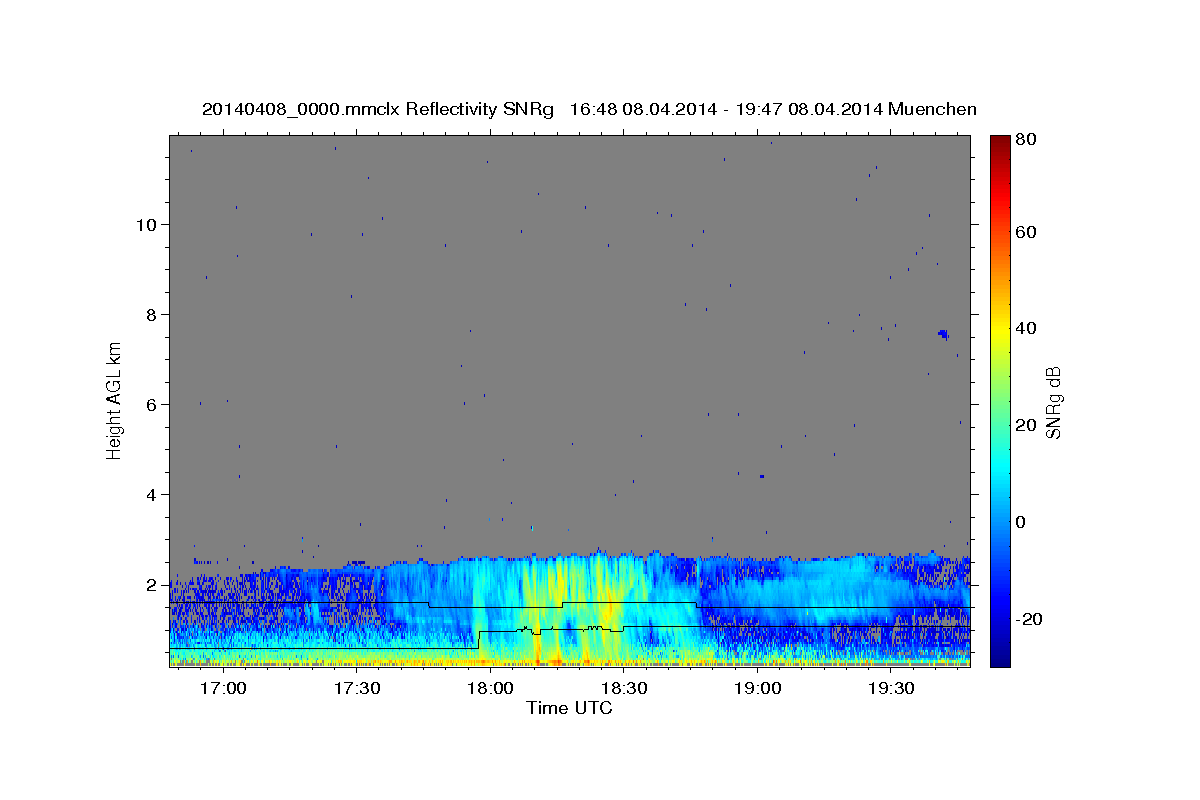The width and height of the screenshot is (1200, 800).
Task: Click the 'SNRg dB' colorbar label
Action: coord(1053,403)
